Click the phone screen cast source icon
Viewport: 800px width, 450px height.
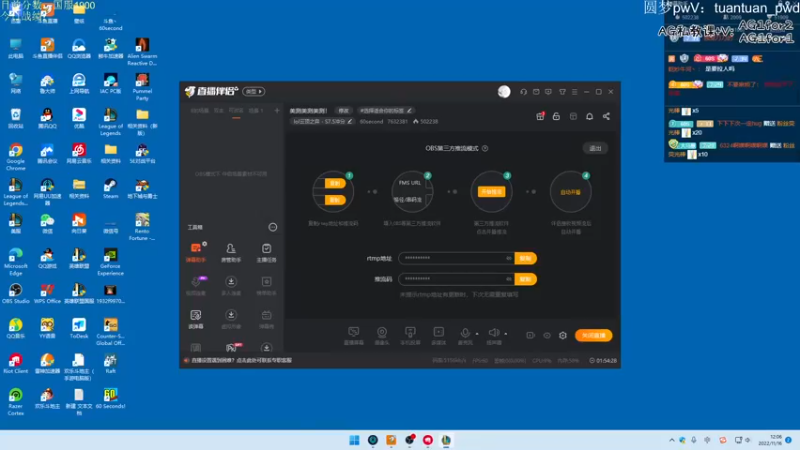(410, 335)
